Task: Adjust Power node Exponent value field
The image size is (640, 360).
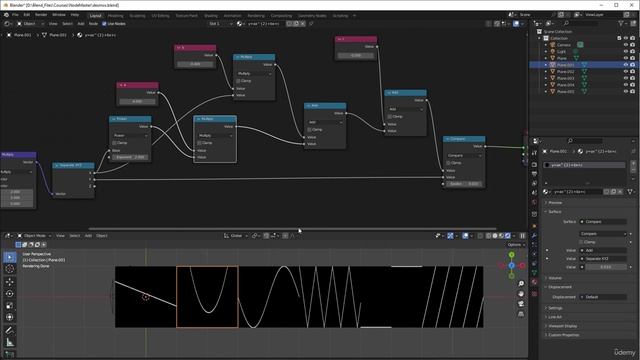Action: (x=131, y=157)
